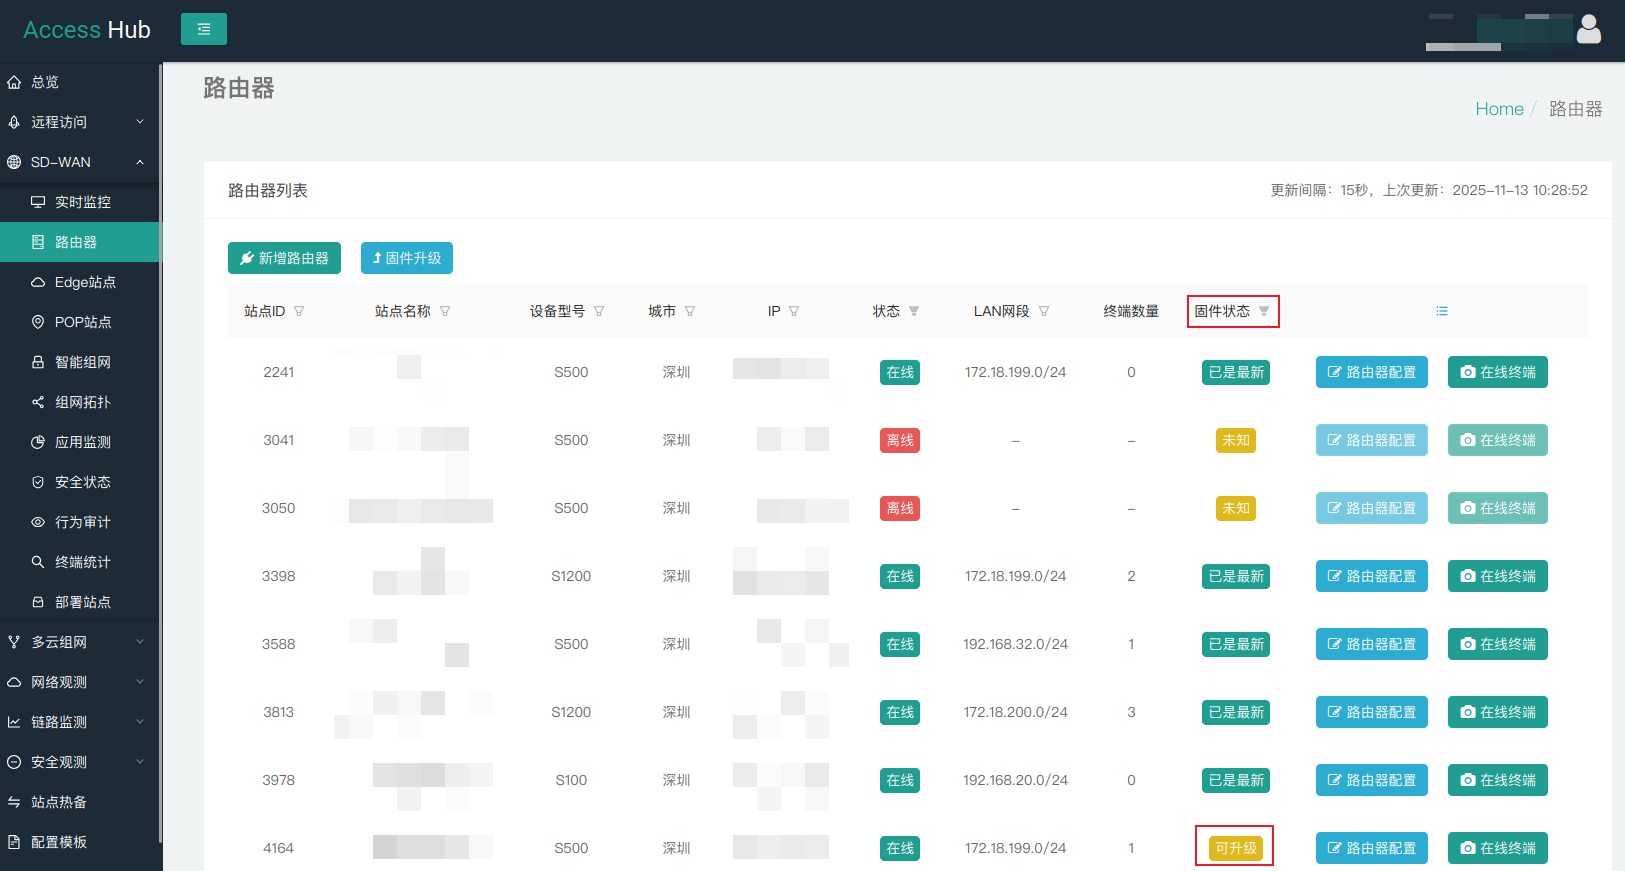Expand the 链路监测 sidebar menu
Image resolution: width=1625 pixels, height=871 pixels.
pos(80,722)
